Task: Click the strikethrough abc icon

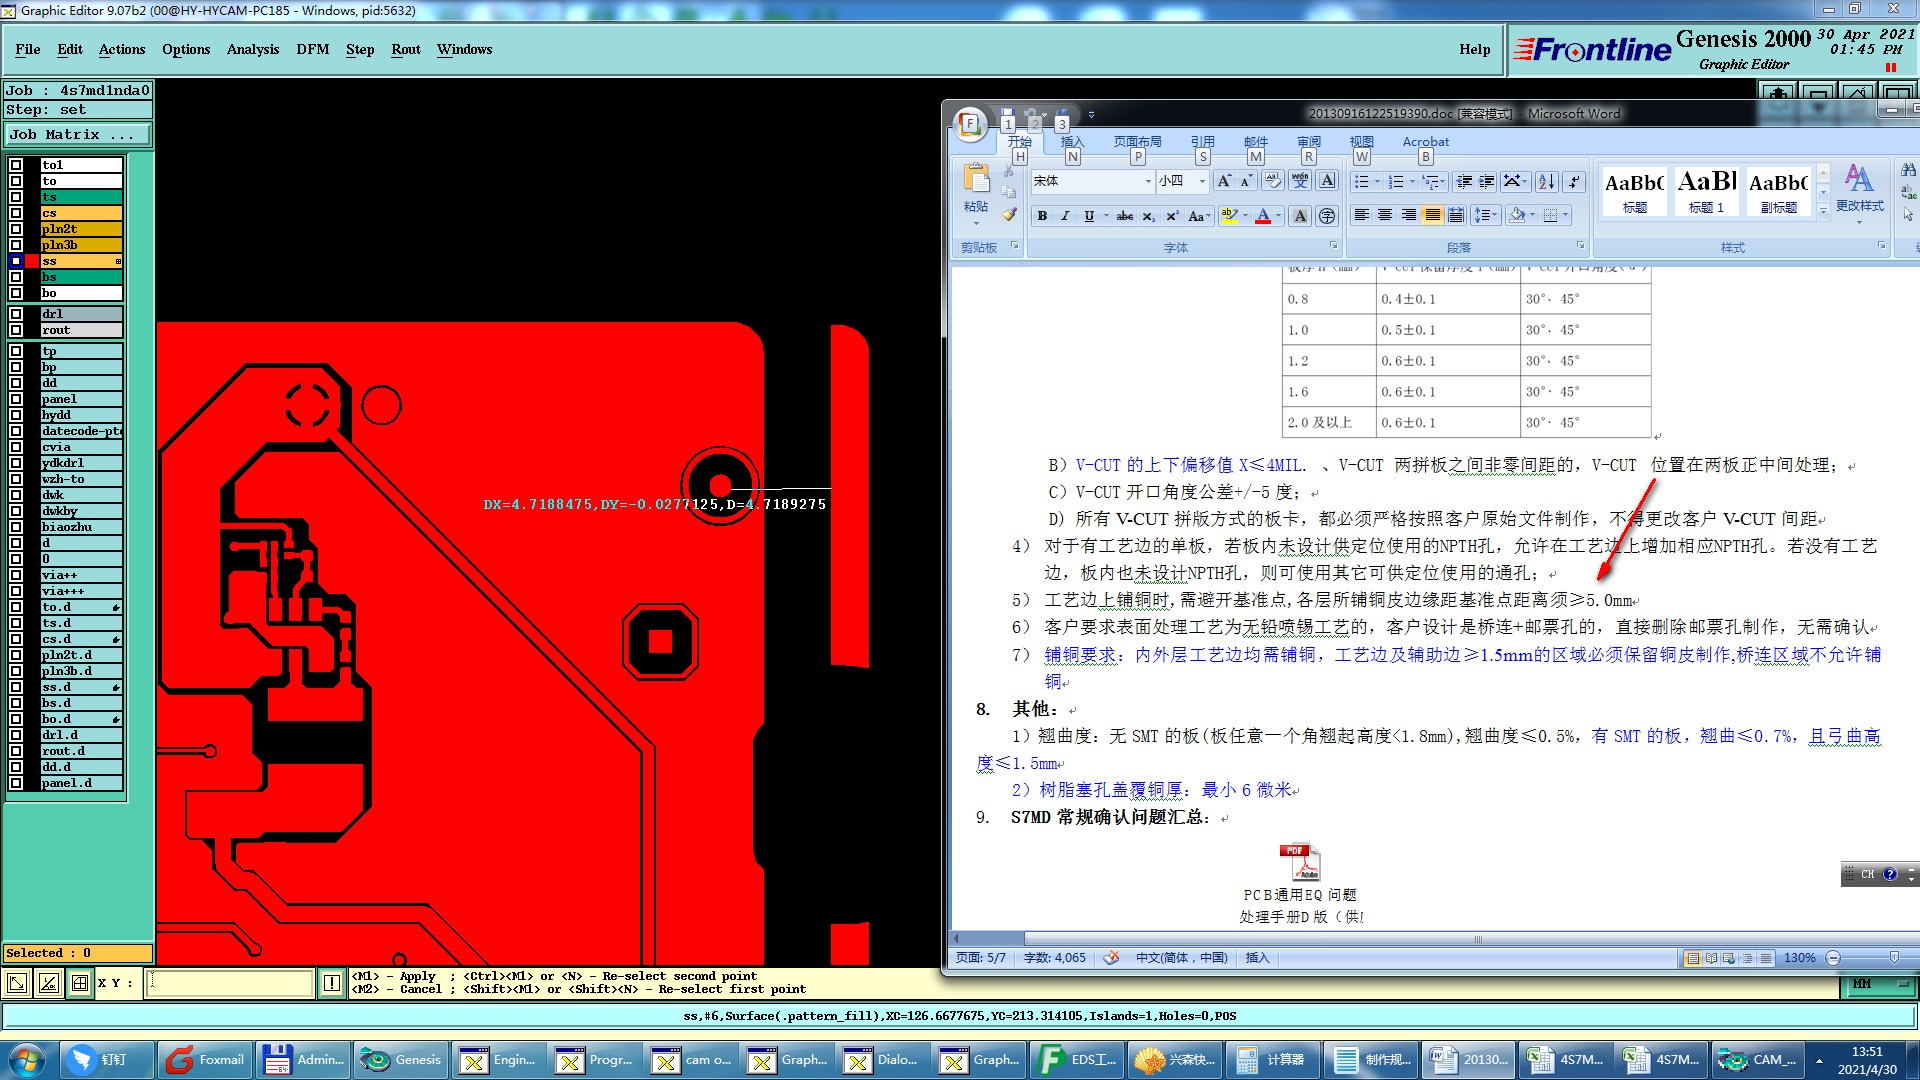Action: [1124, 216]
